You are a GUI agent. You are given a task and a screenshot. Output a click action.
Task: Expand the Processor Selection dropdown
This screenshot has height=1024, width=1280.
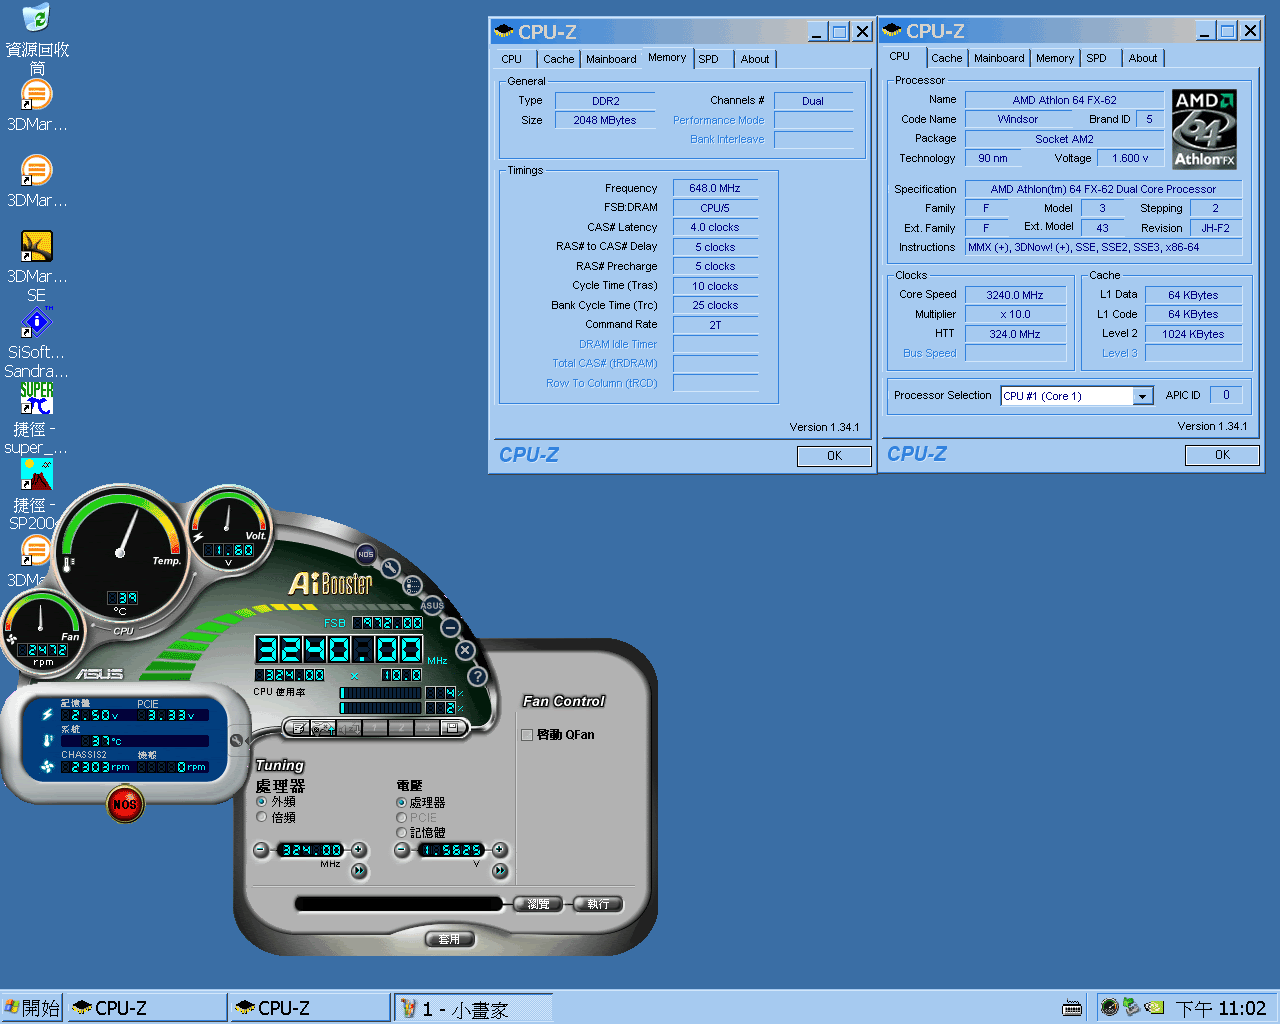[x=1142, y=396]
